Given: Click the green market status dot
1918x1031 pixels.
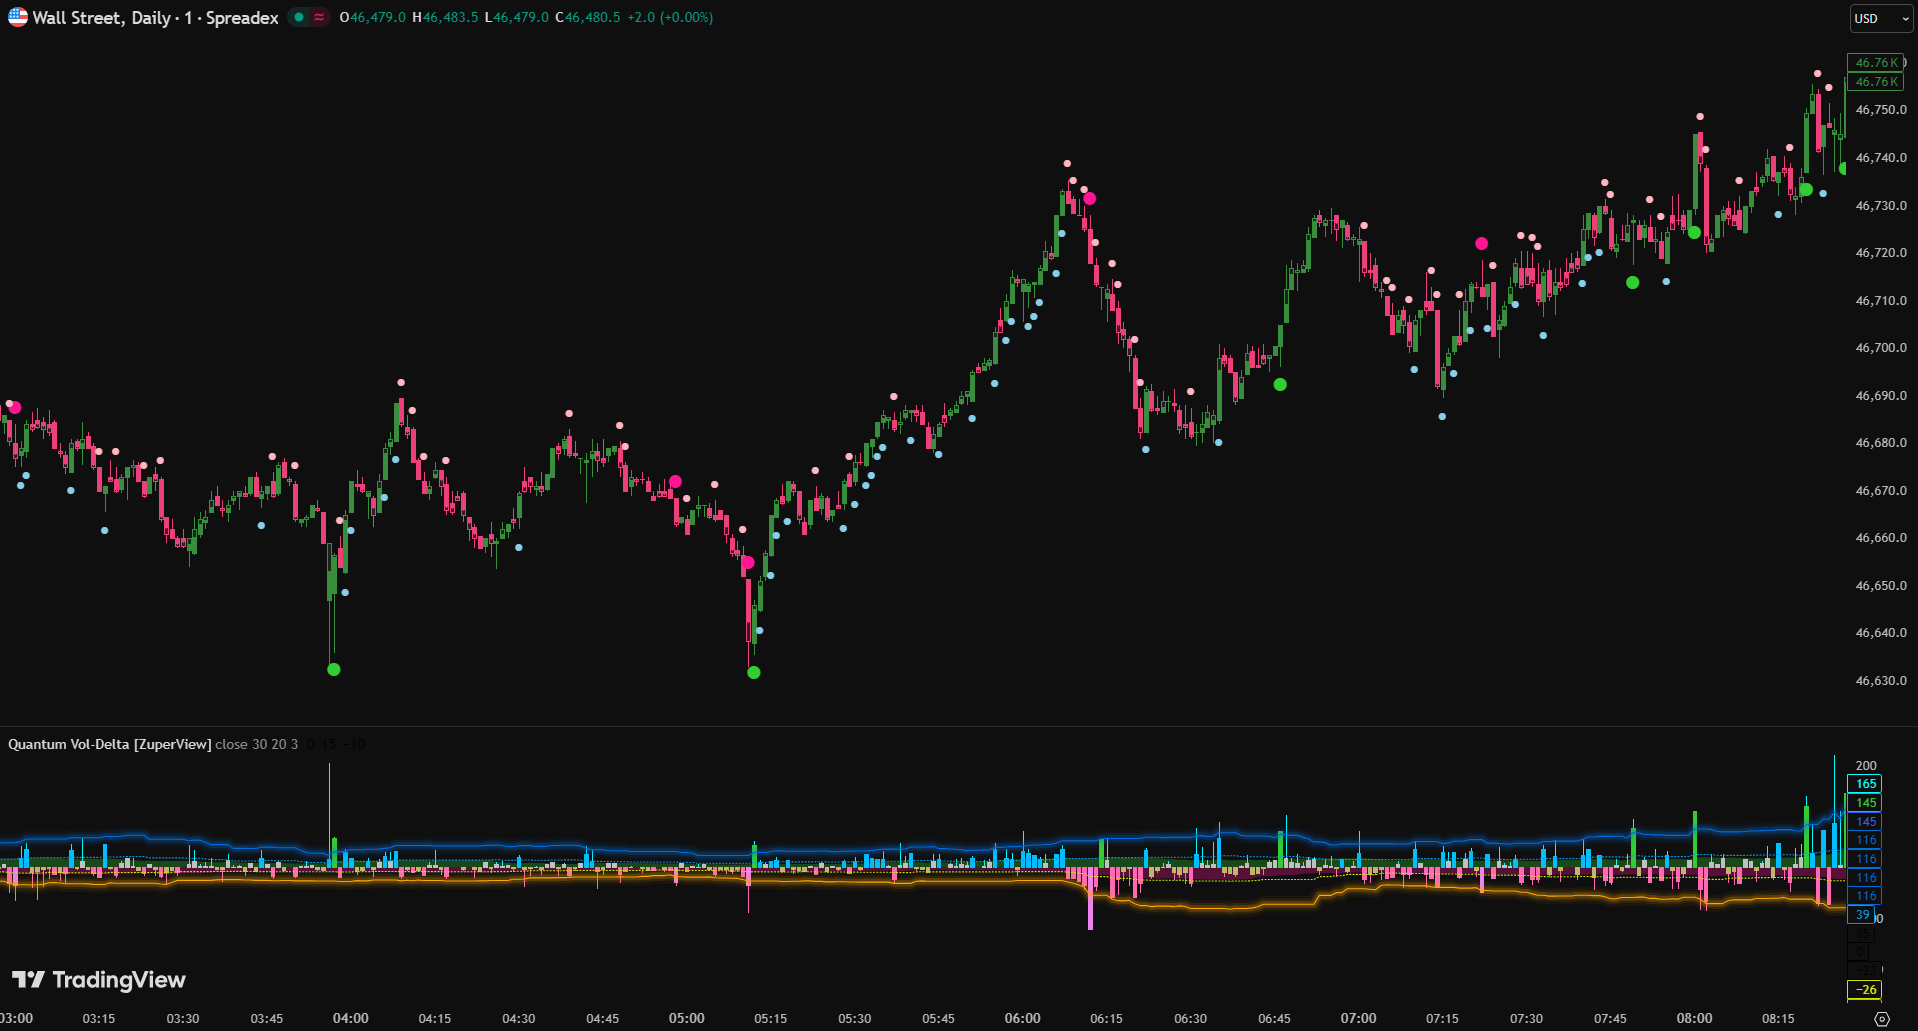Looking at the screenshot, I should 299,17.
